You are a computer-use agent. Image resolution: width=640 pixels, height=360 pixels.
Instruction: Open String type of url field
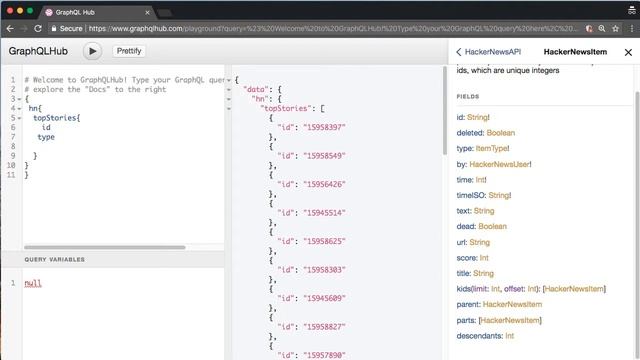(x=479, y=242)
